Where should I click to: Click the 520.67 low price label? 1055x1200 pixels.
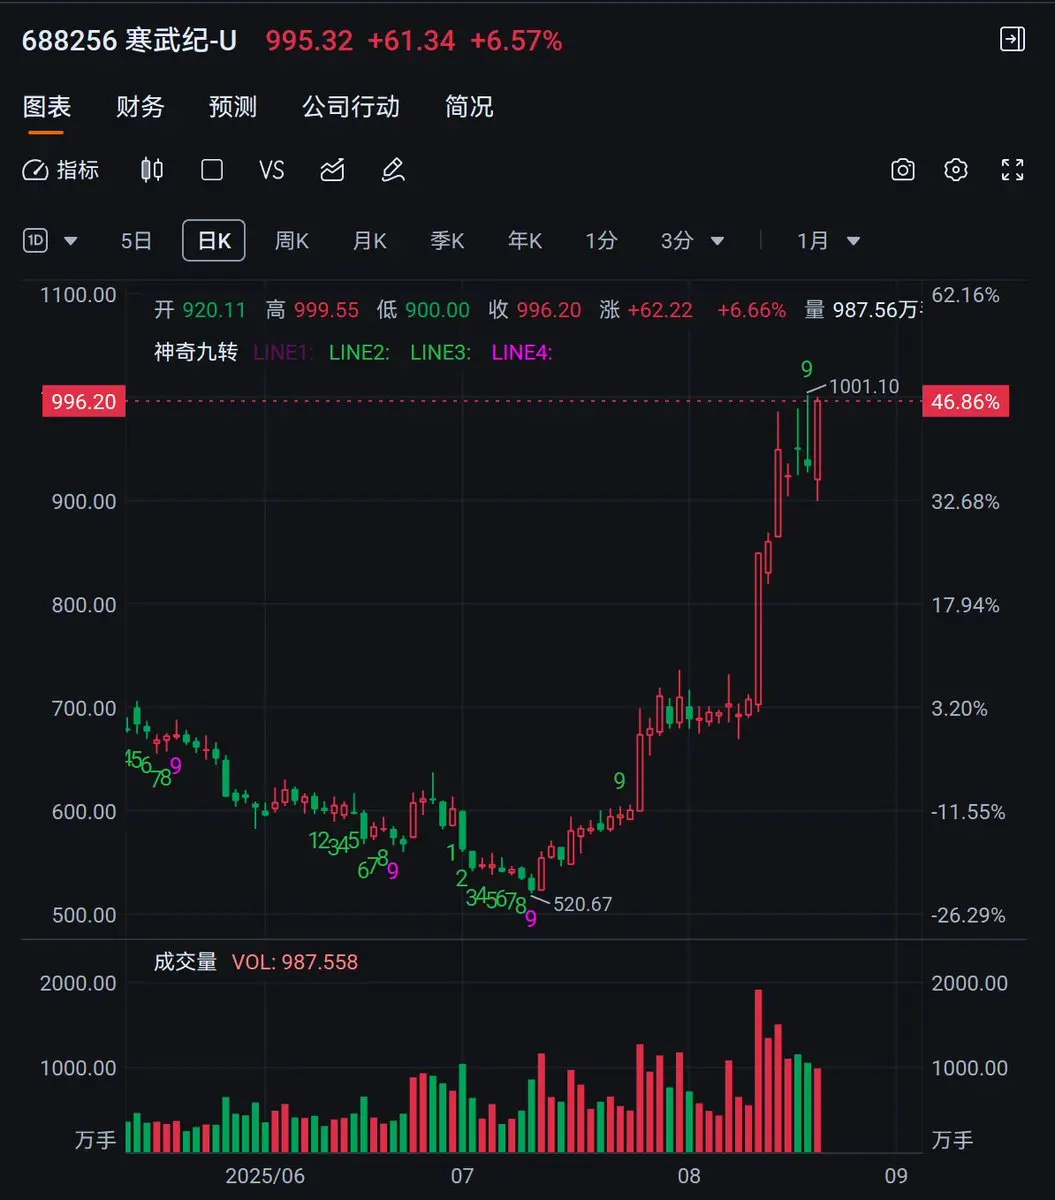point(583,904)
